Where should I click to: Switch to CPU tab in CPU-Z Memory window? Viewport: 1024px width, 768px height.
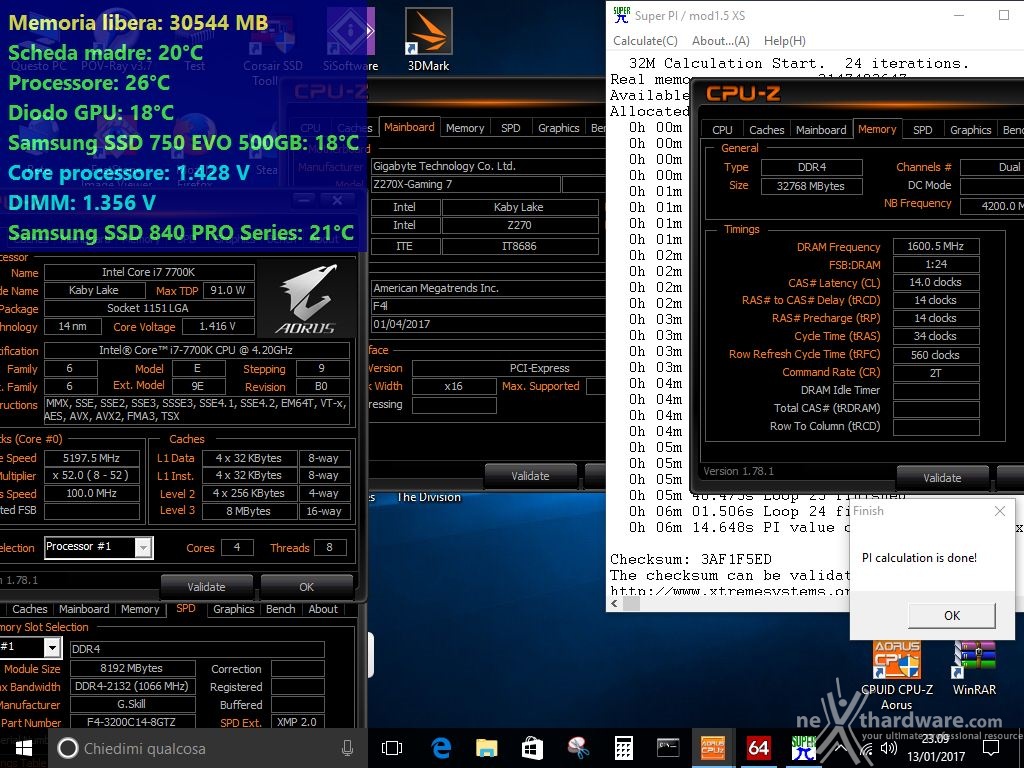click(x=722, y=130)
